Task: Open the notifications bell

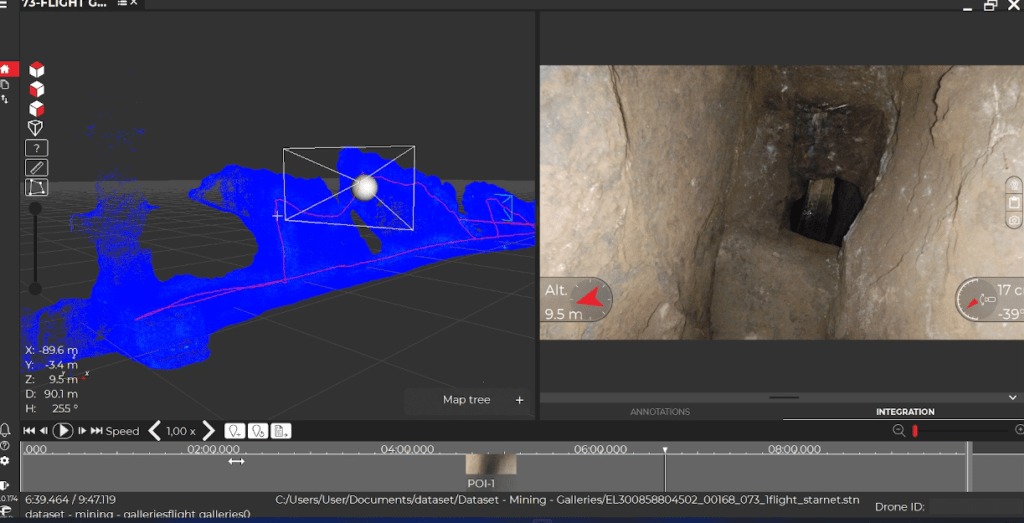Action: pos(5,430)
